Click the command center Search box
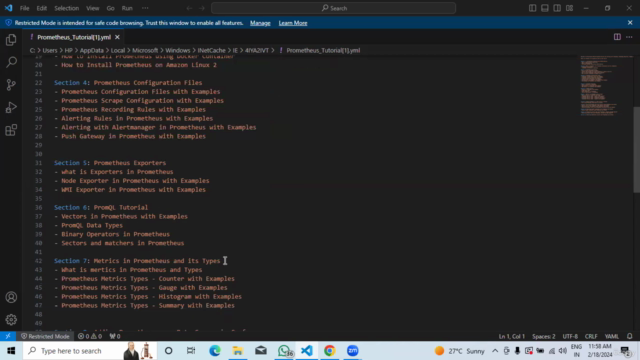The height and width of the screenshot is (360, 640). click(333, 8)
